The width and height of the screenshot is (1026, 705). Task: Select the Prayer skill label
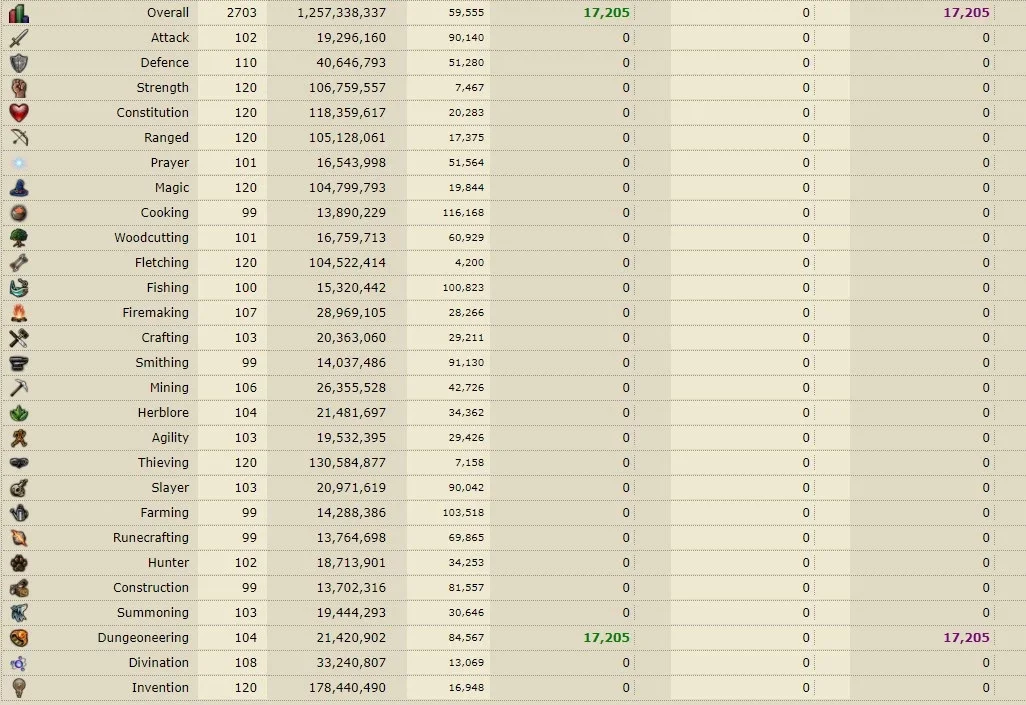pos(169,163)
